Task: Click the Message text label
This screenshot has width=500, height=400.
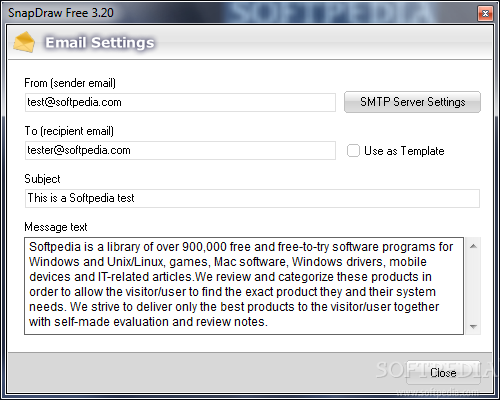Action: [56, 227]
